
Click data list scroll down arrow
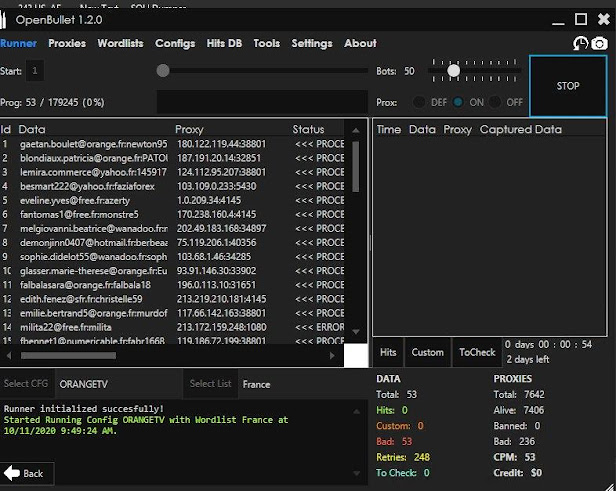click(x=356, y=332)
